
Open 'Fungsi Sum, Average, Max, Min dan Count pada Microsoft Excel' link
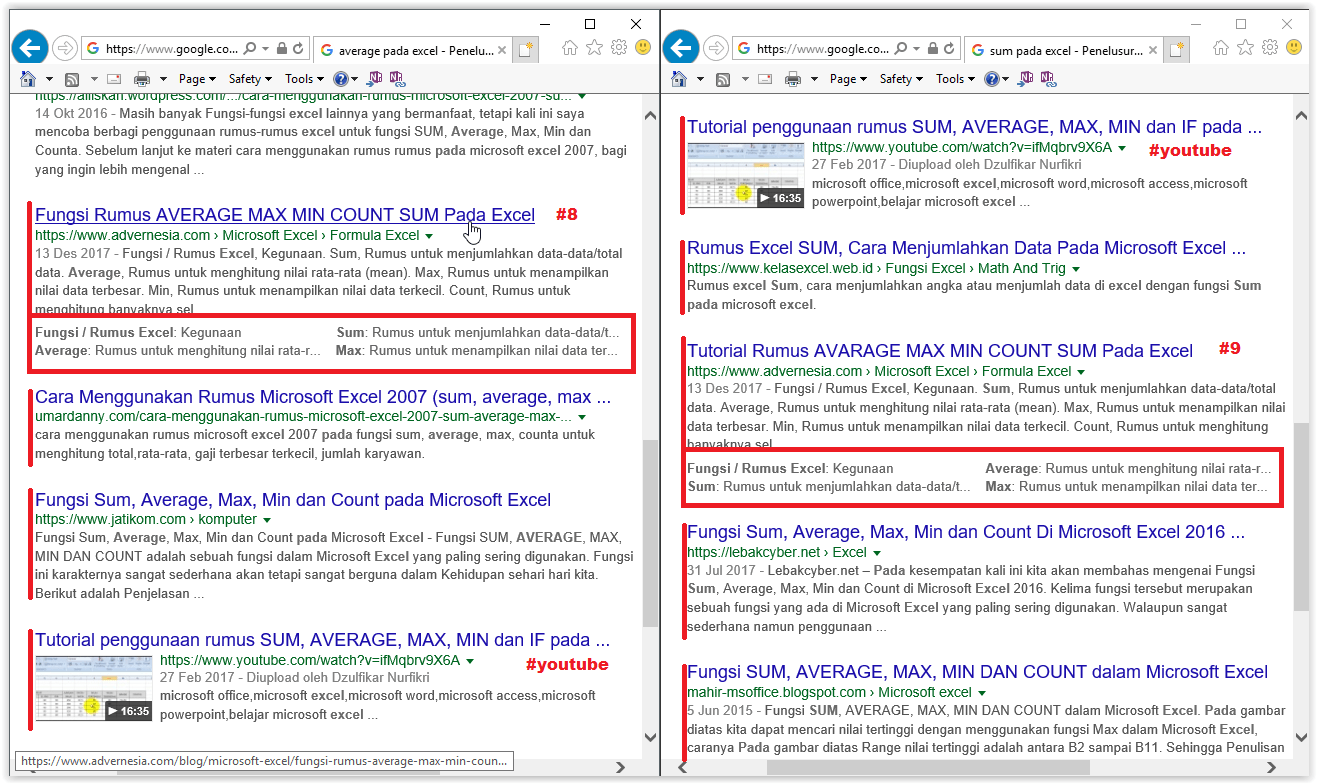tap(293, 500)
